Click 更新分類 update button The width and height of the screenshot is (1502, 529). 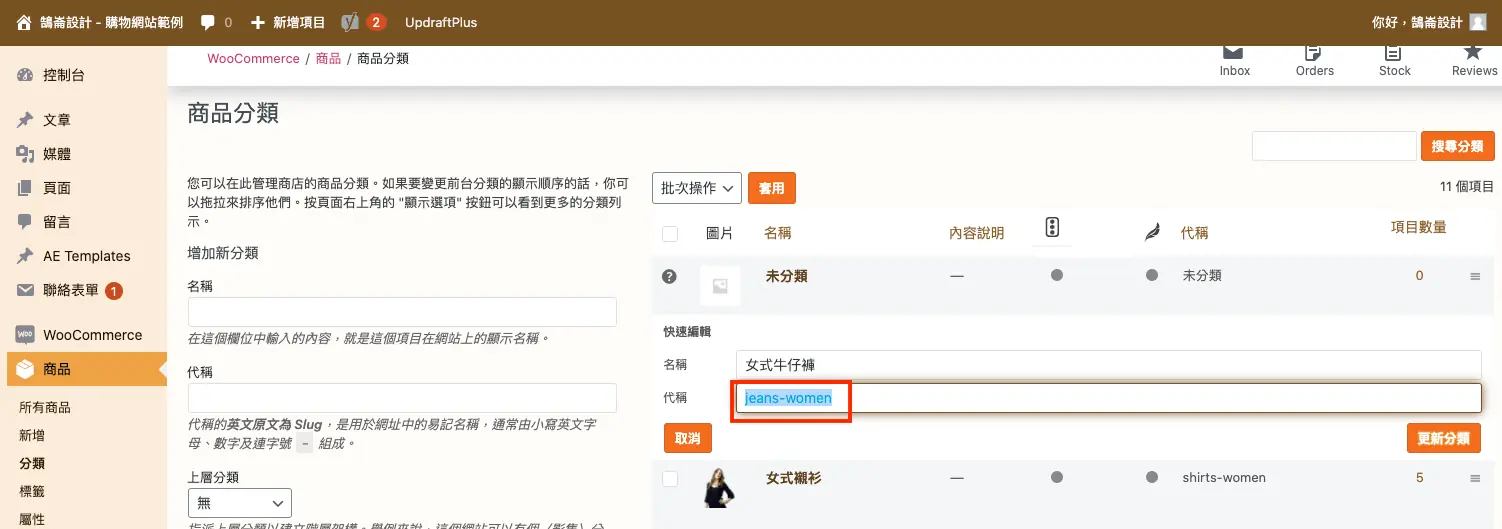pos(1443,438)
